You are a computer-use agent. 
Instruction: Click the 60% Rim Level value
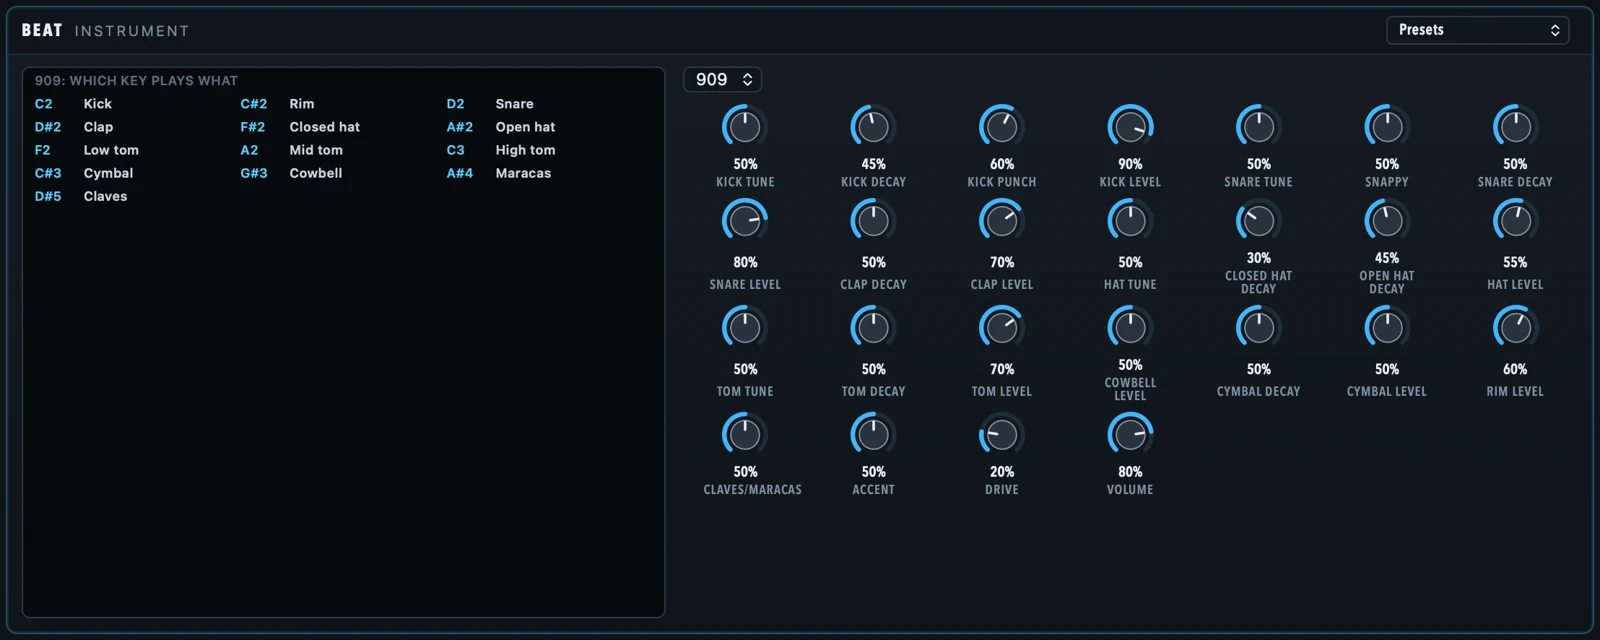tap(1515, 369)
